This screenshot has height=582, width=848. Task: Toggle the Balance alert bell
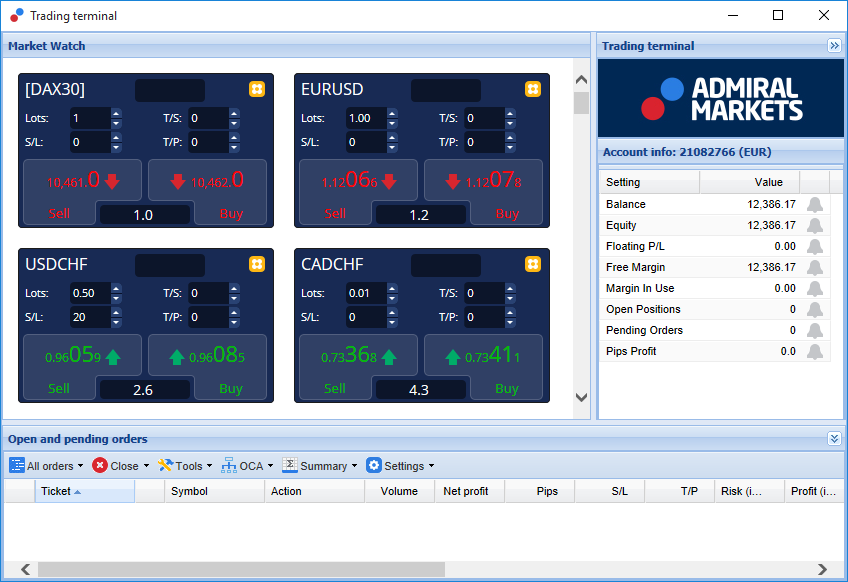click(x=814, y=204)
